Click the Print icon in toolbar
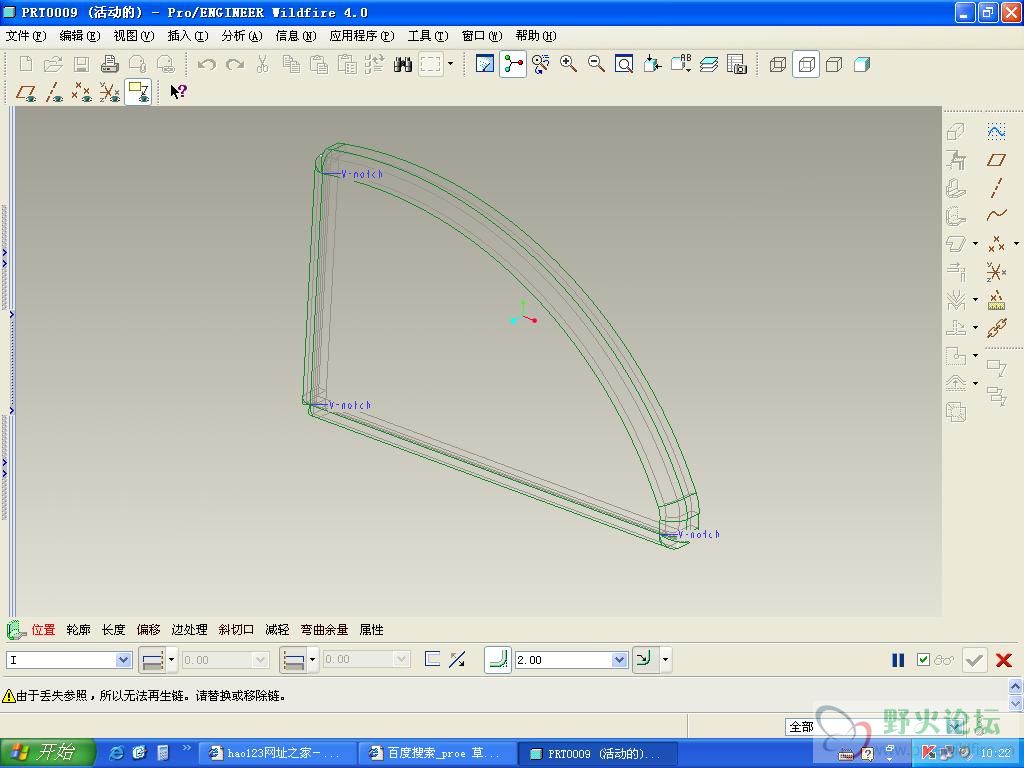The height and width of the screenshot is (768, 1024). coord(109,64)
